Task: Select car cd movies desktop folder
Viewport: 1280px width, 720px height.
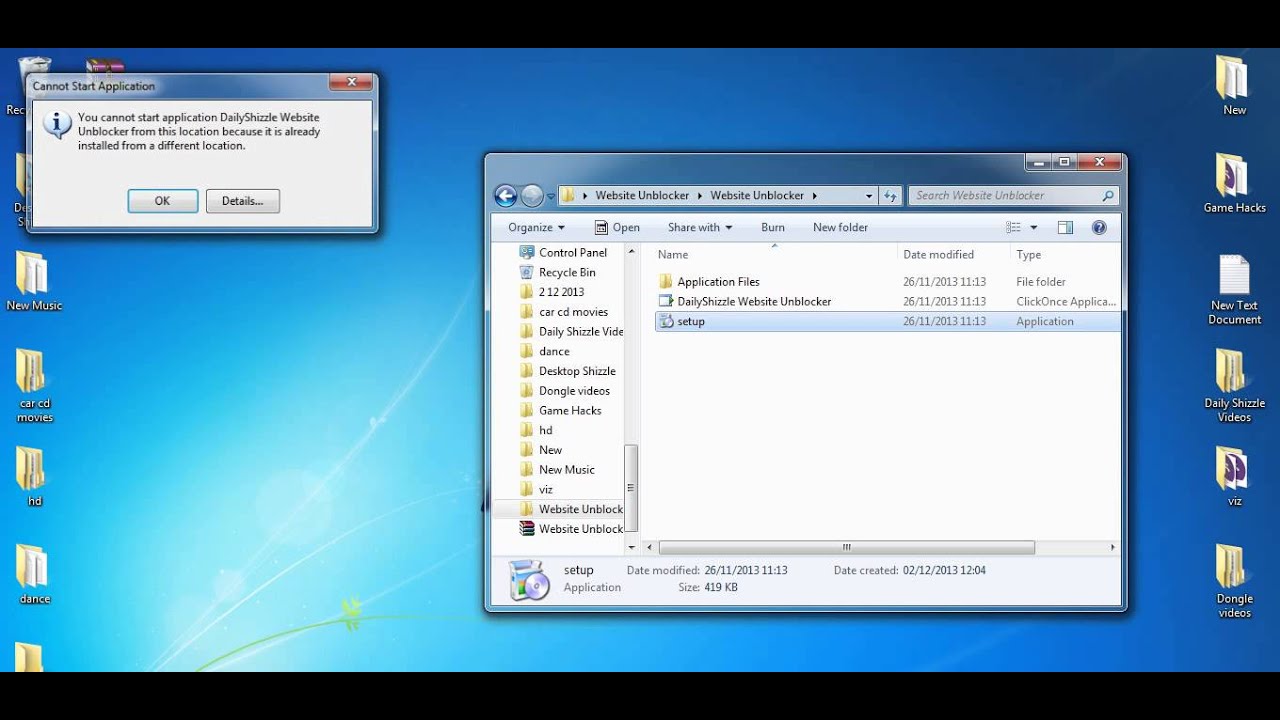Action: 34,386
